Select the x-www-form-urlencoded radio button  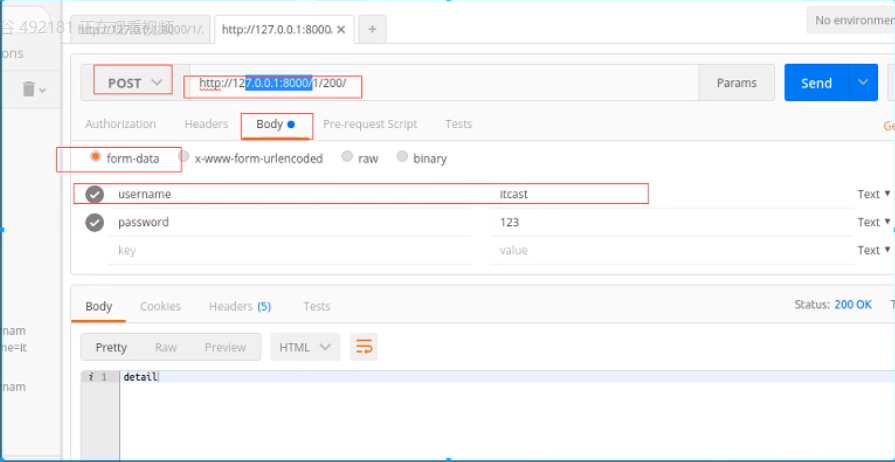pos(183,156)
